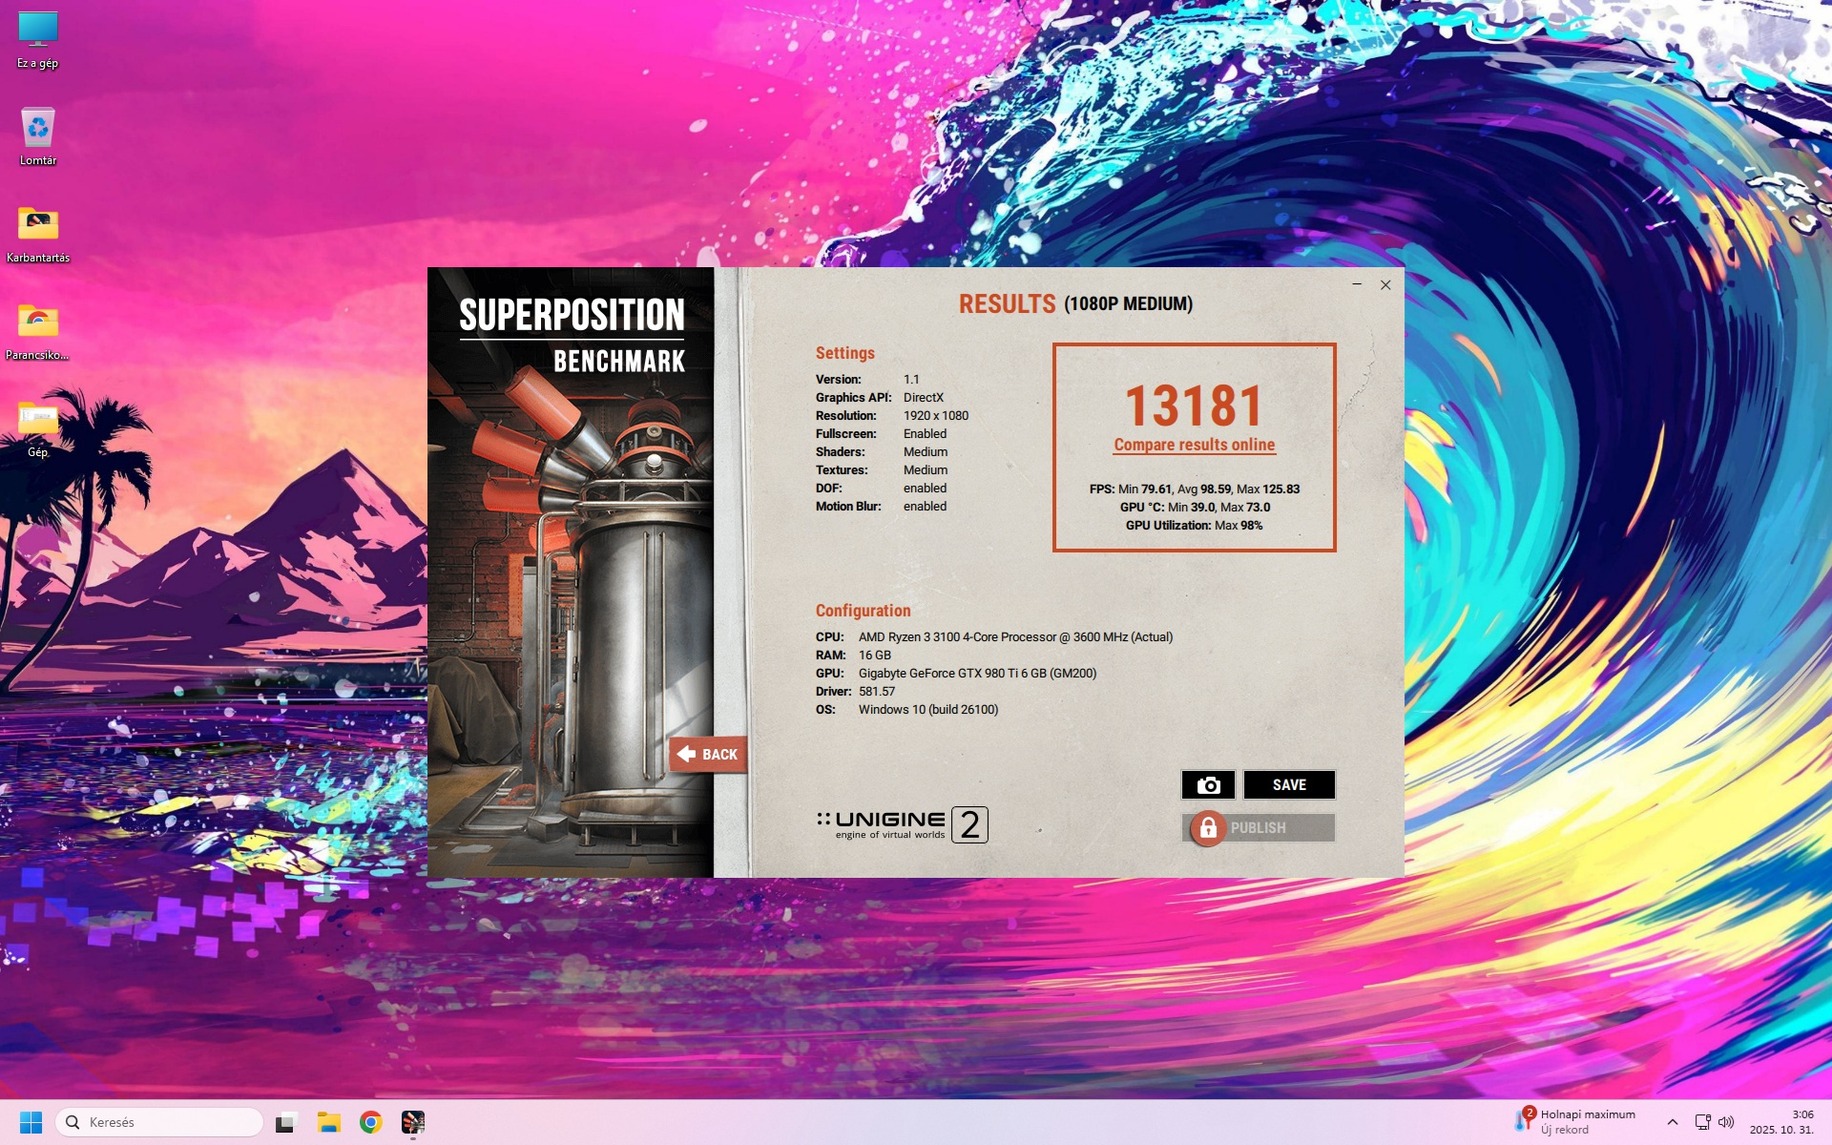The image size is (1832, 1145).
Task: Click the locked Publish button
Action: [1259, 828]
